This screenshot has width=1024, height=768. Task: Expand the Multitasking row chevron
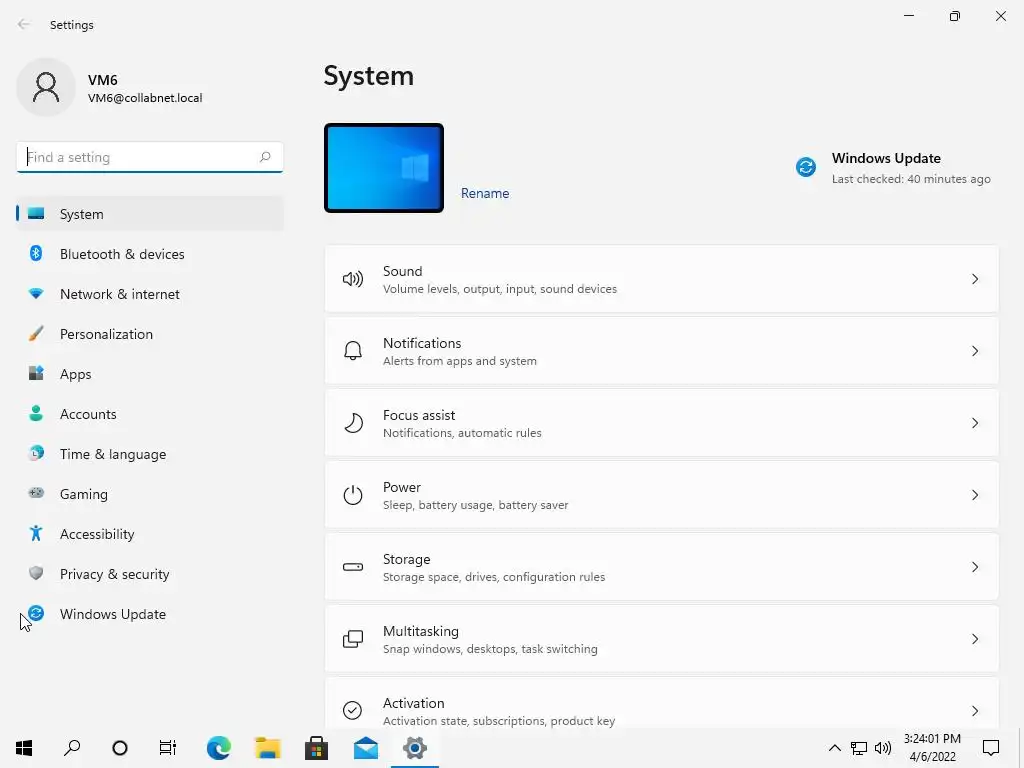(x=974, y=639)
